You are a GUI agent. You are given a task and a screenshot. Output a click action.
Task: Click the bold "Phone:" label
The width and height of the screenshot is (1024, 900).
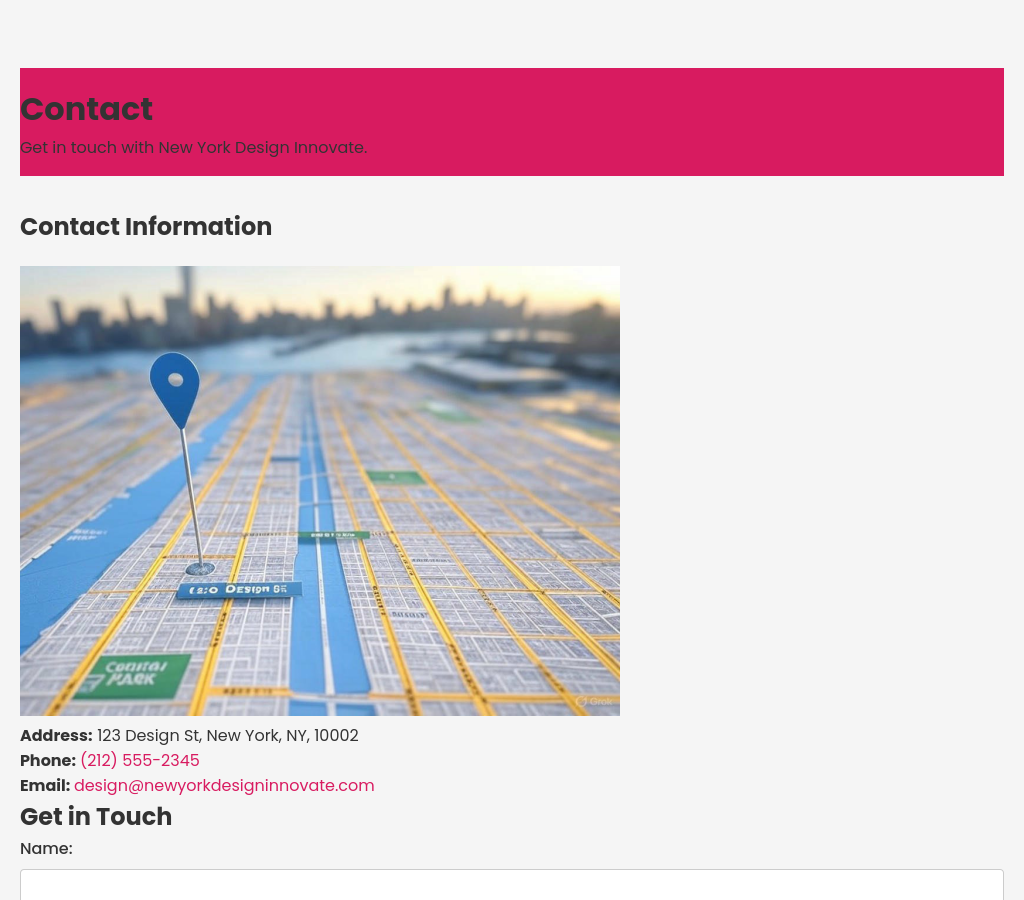coord(48,761)
